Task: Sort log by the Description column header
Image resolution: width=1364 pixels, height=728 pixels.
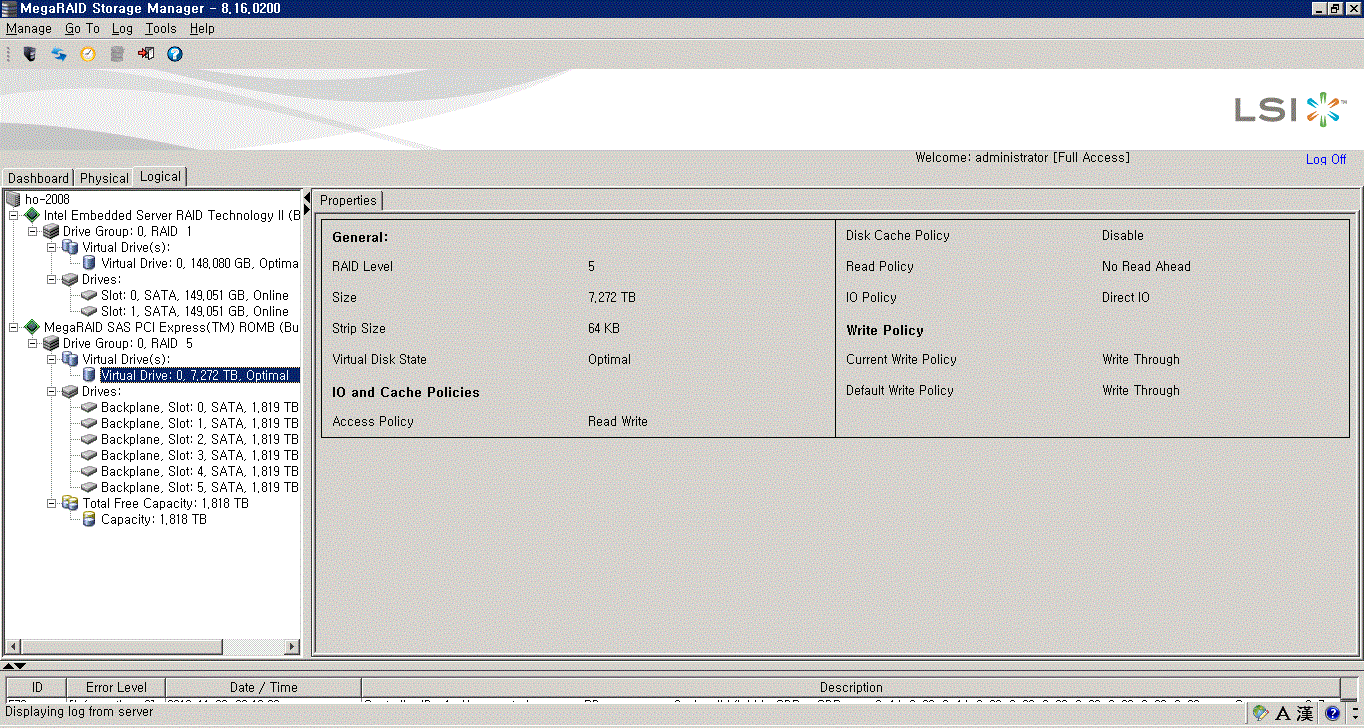Action: [x=851, y=687]
